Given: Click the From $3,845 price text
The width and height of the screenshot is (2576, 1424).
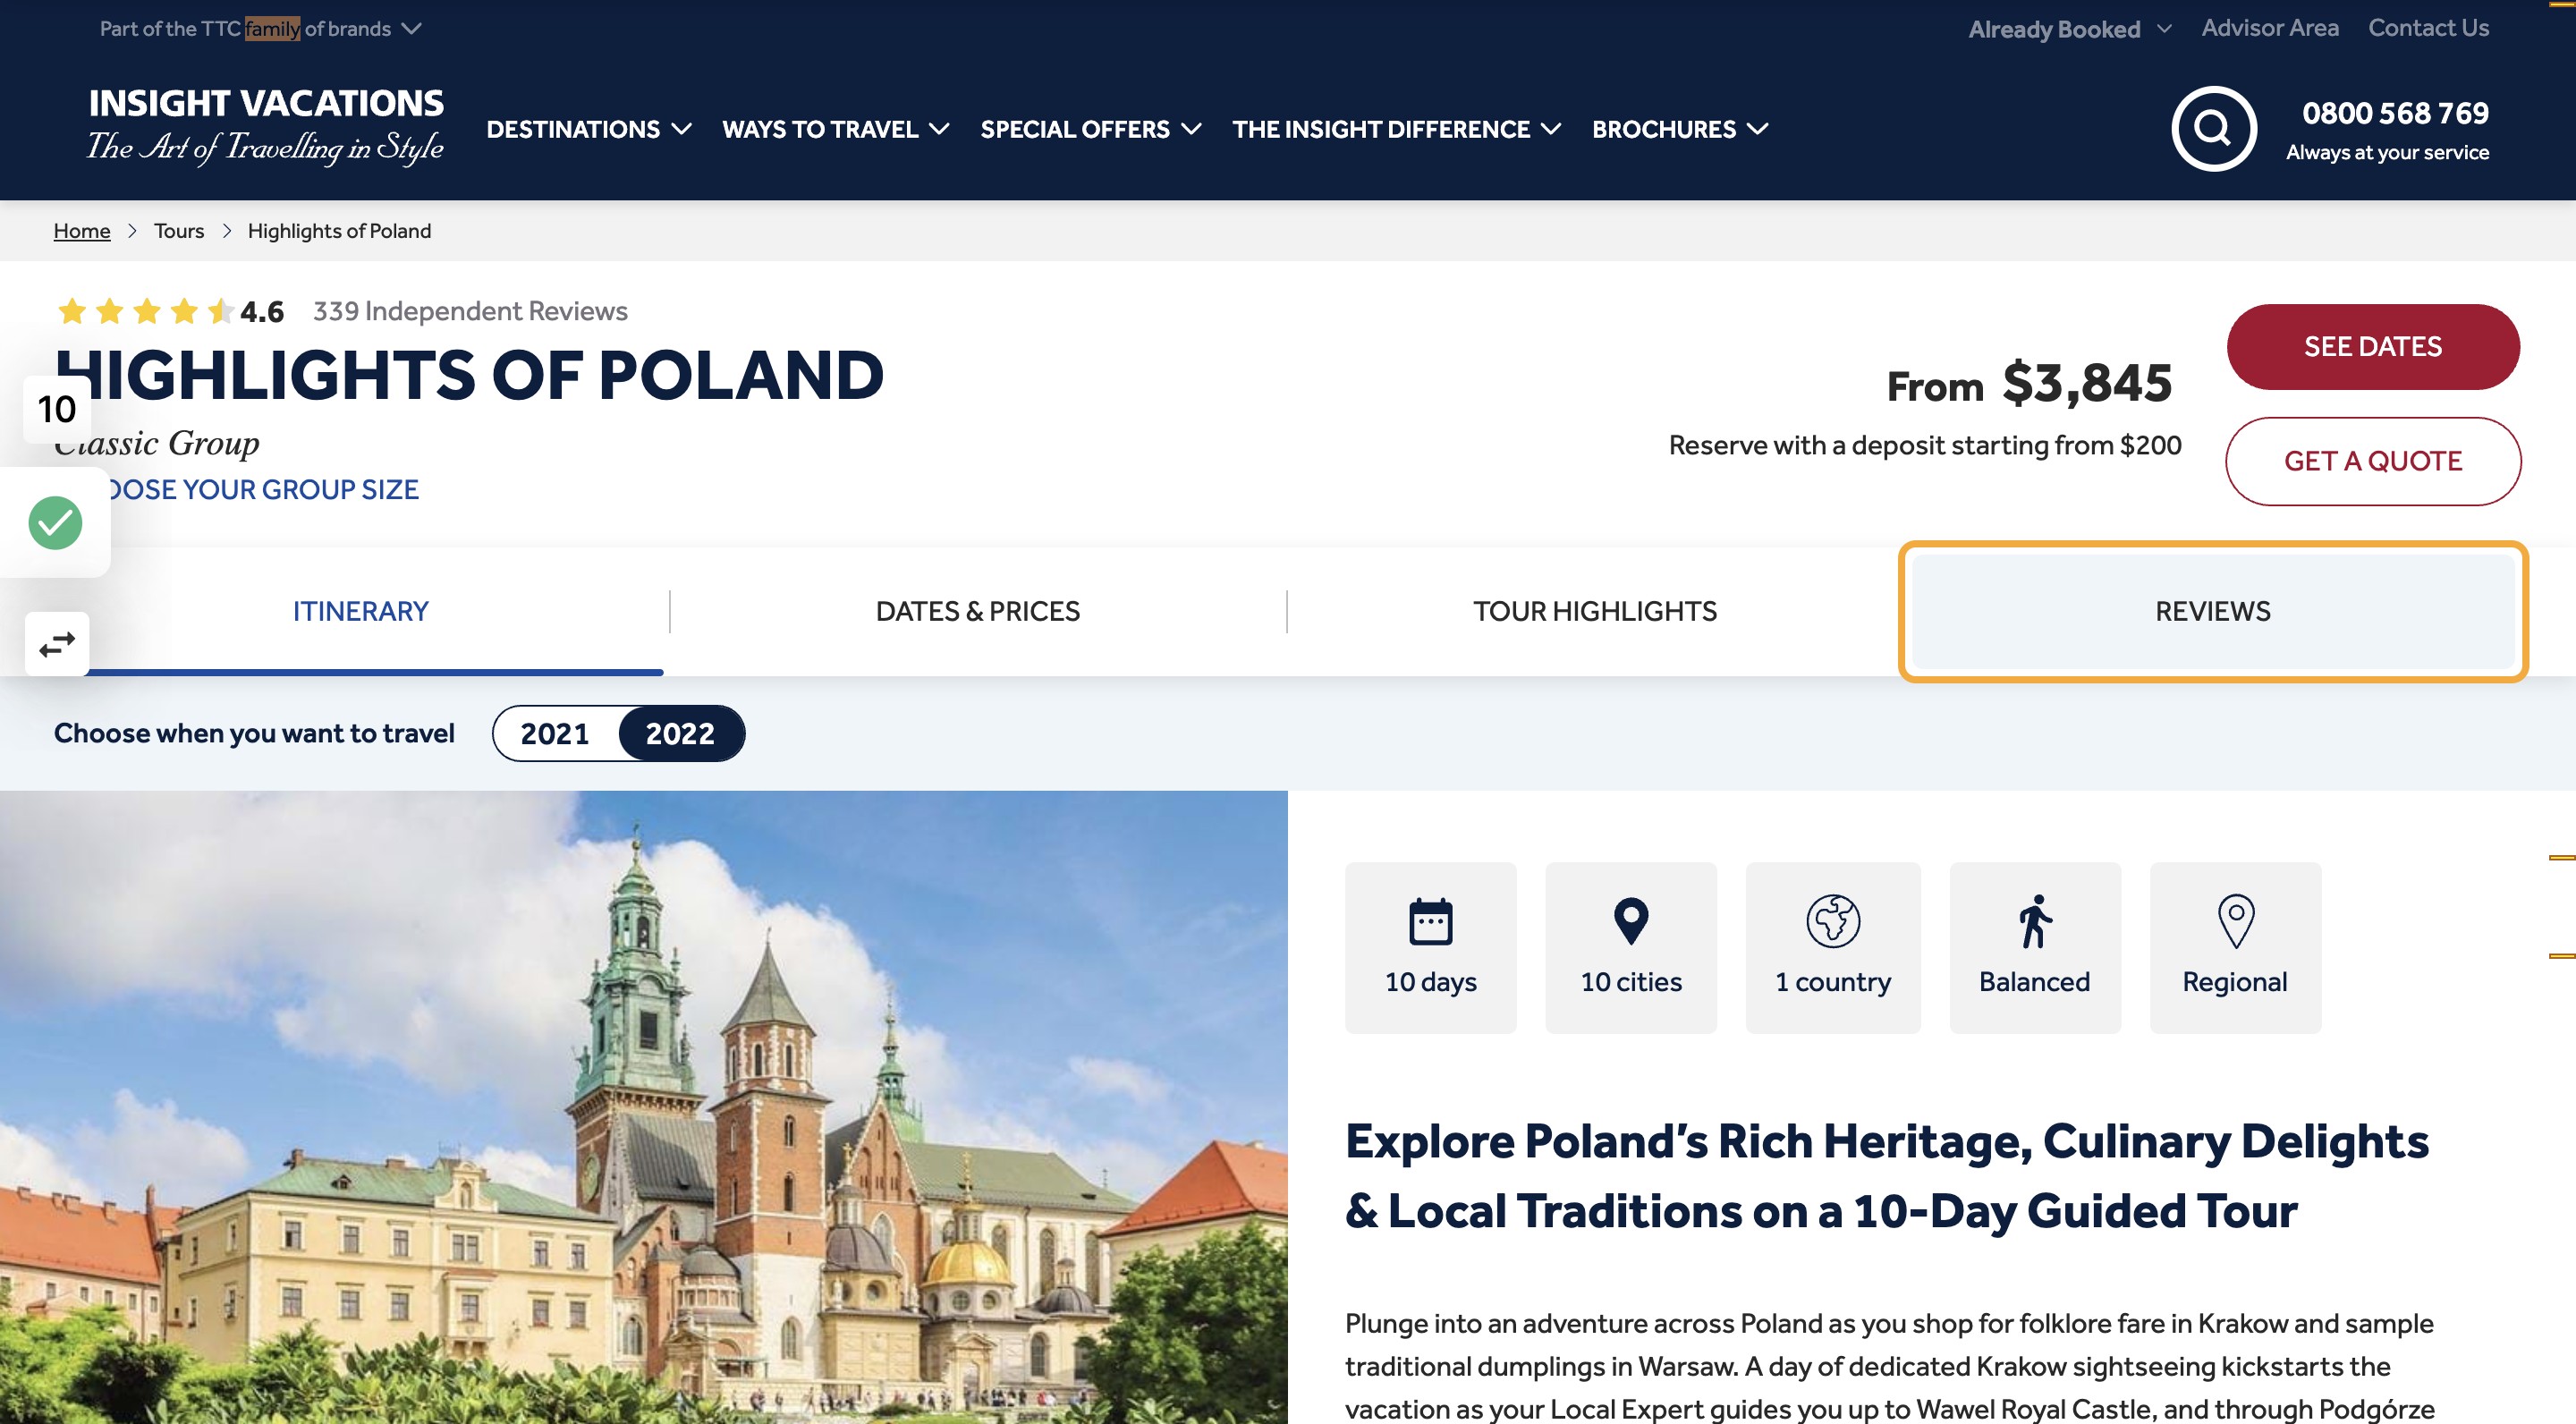Looking at the screenshot, I should [2029, 383].
